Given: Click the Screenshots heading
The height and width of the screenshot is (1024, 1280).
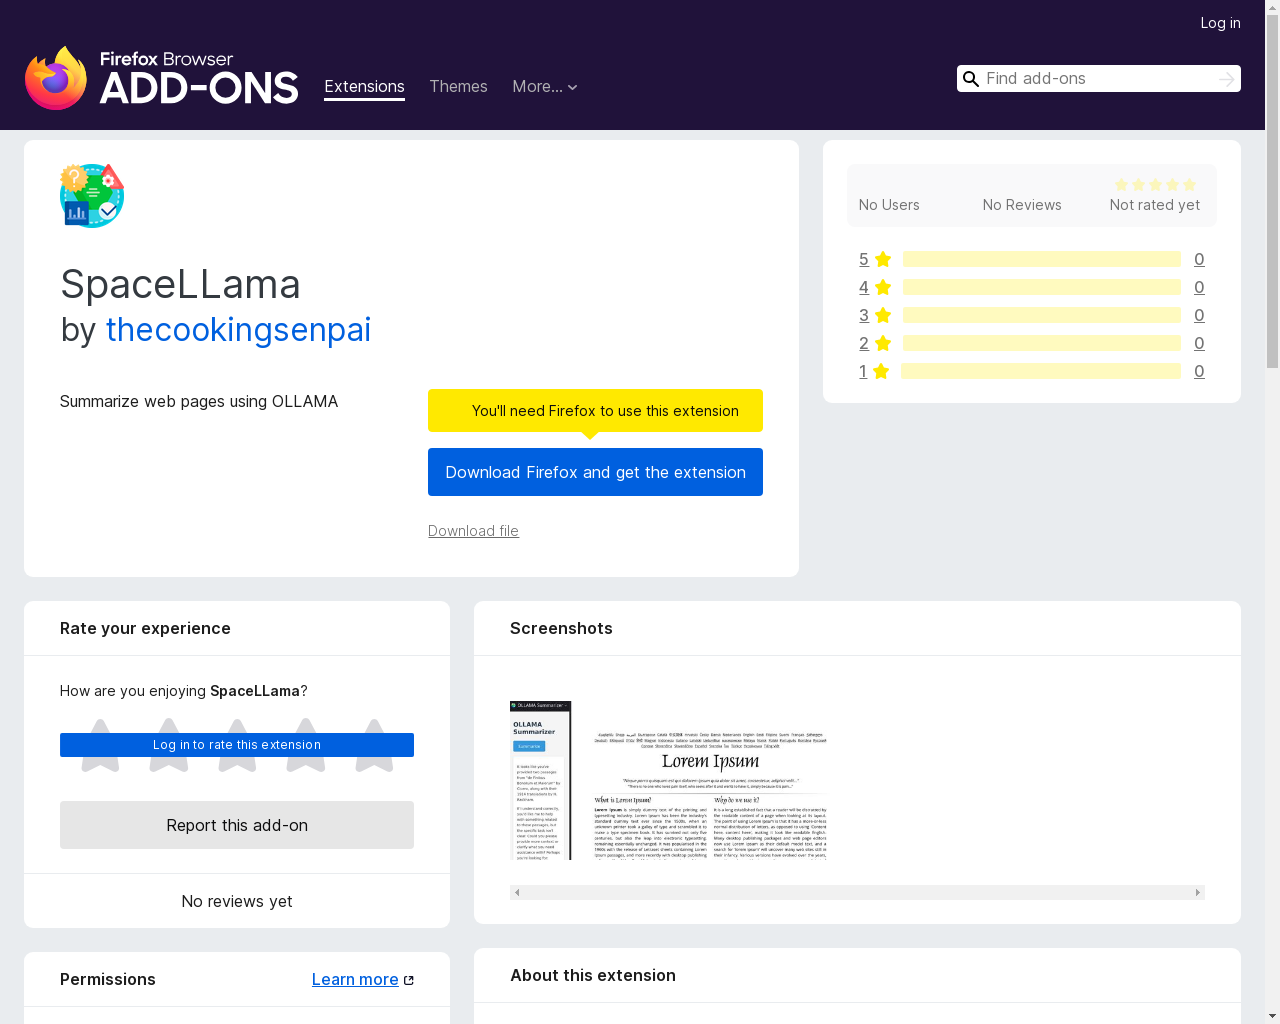Looking at the screenshot, I should tap(561, 628).
